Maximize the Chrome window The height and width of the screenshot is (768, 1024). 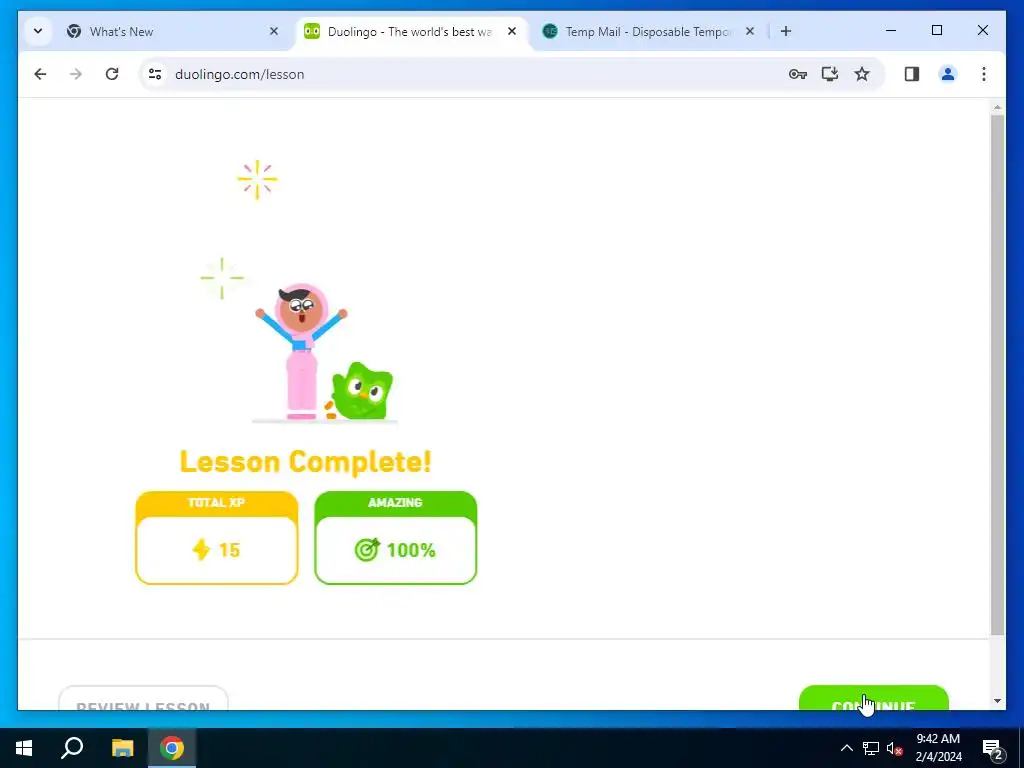pyautogui.click(x=936, y=30)
